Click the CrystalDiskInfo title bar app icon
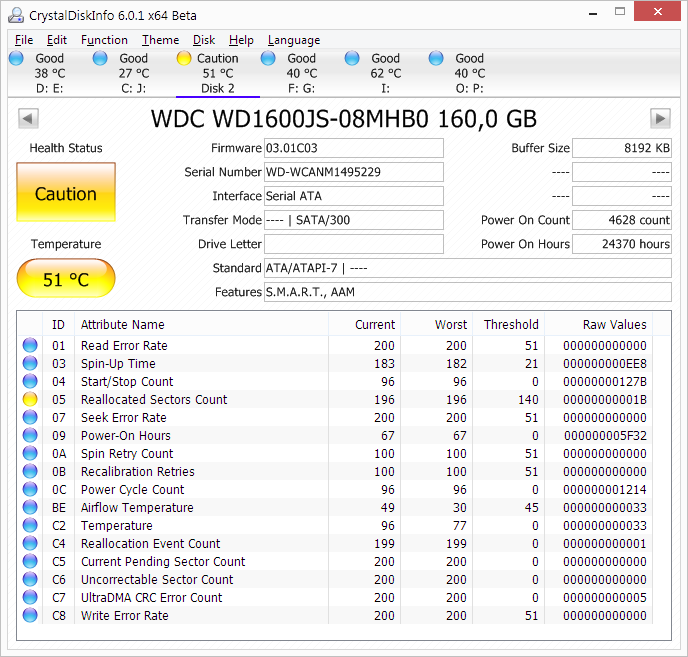 pyautogui.click(x=16, y=15)
